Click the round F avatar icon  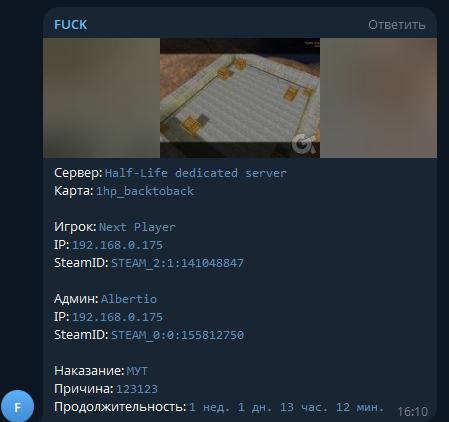17,406
